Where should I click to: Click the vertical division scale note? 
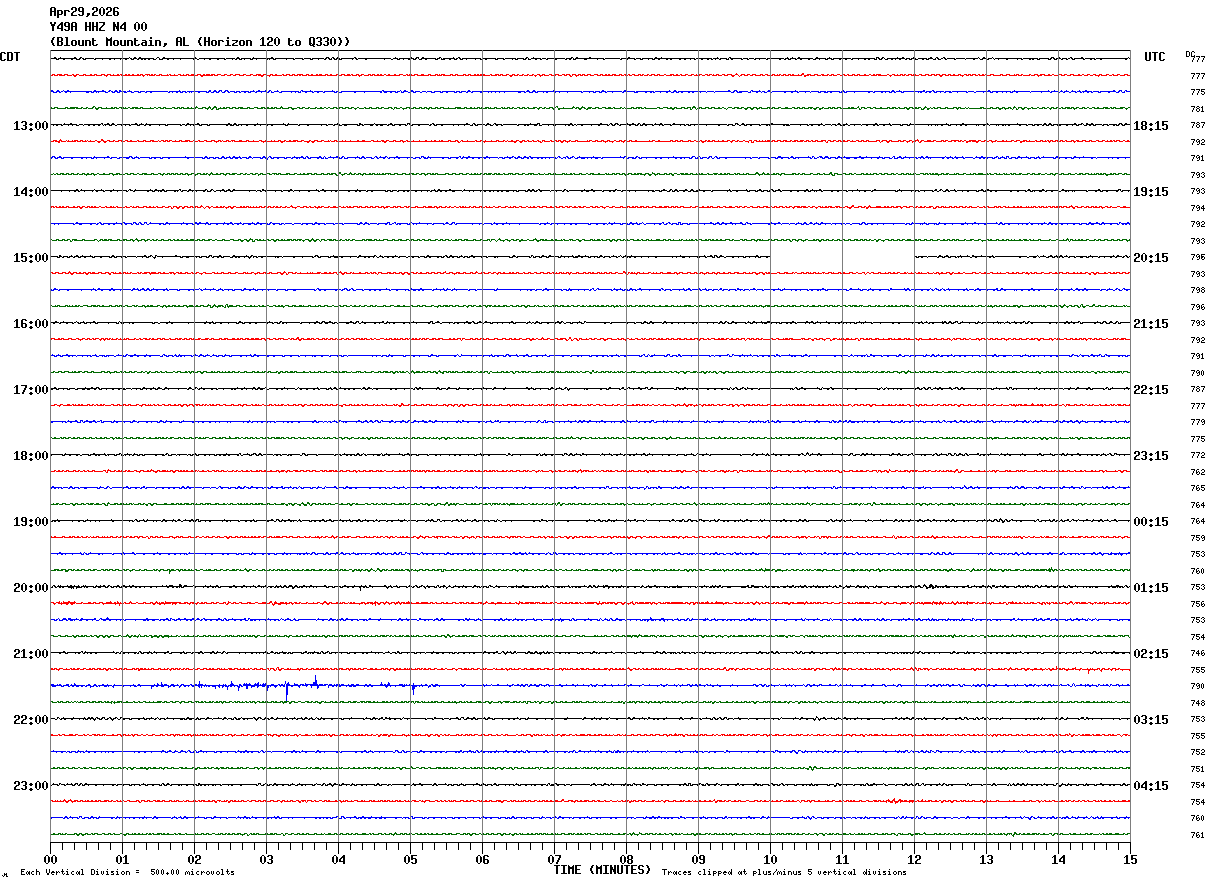tap(127, 873)
